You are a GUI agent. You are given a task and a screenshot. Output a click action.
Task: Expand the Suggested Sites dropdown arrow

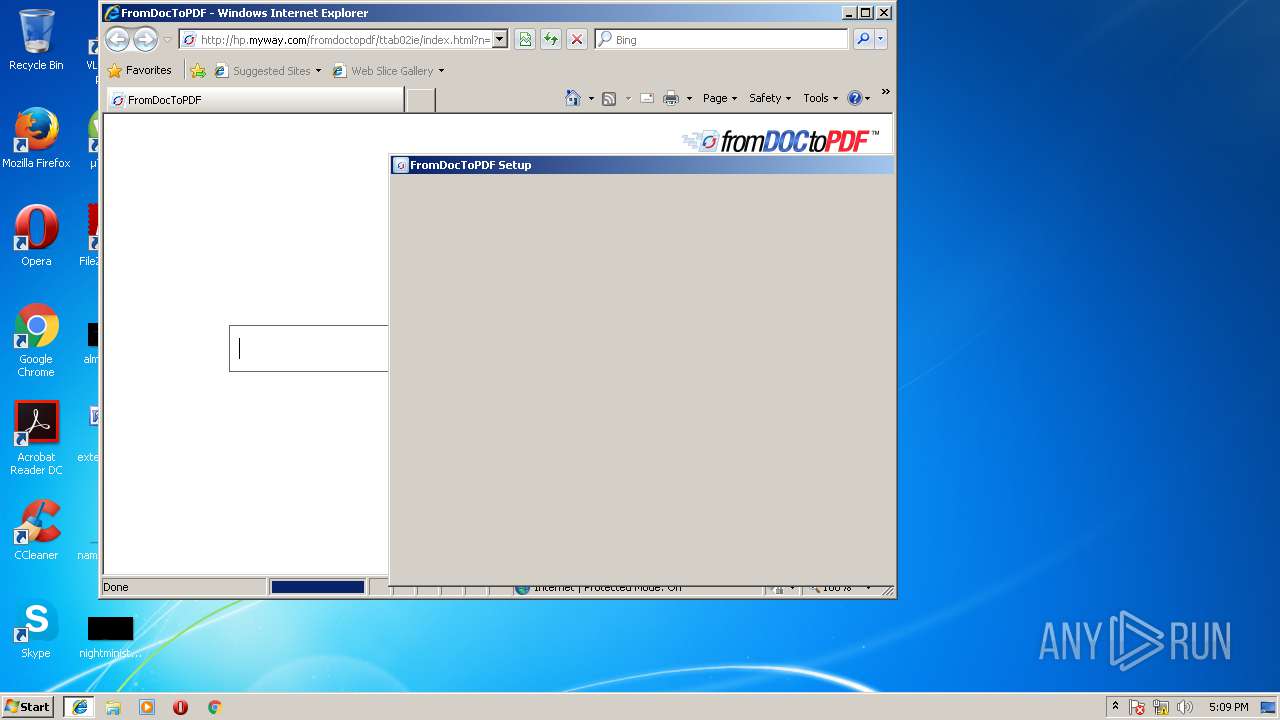318,71
